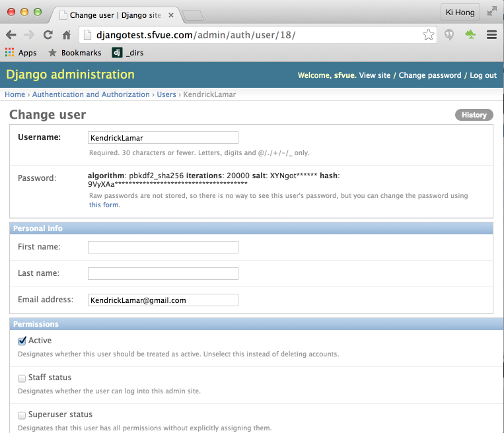Click into the First name field
This screenshot has width=504, height=433.
(163, 247)
